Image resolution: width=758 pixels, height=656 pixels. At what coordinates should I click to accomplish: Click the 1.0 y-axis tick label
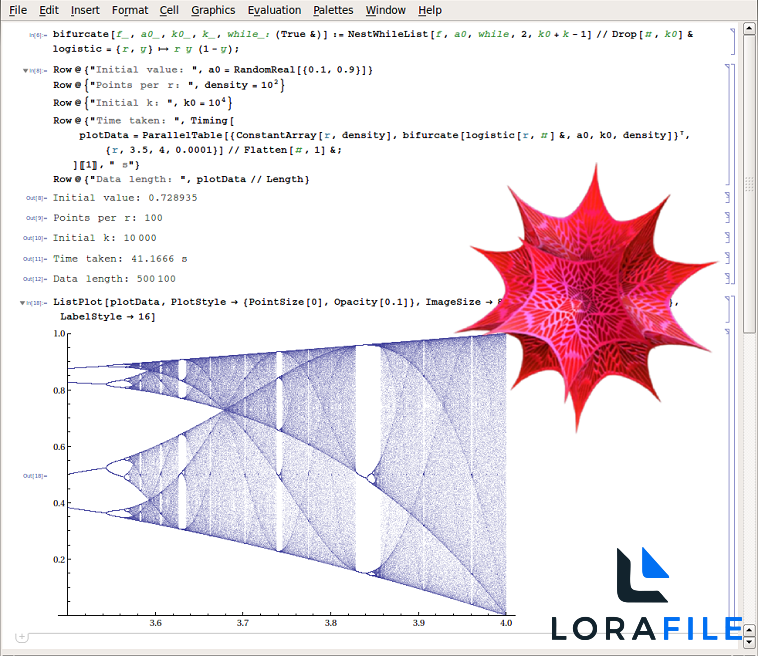59,334
